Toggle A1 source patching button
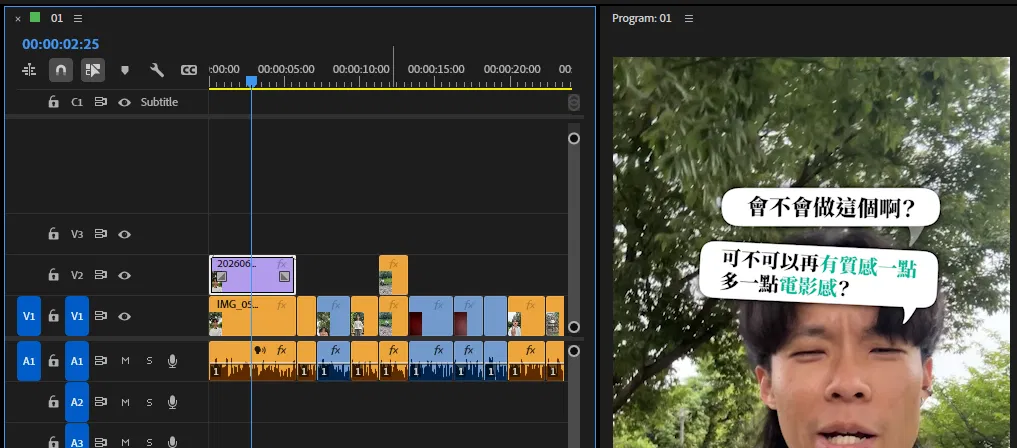This screenshot has width=1017, height=448. point(29,361)
